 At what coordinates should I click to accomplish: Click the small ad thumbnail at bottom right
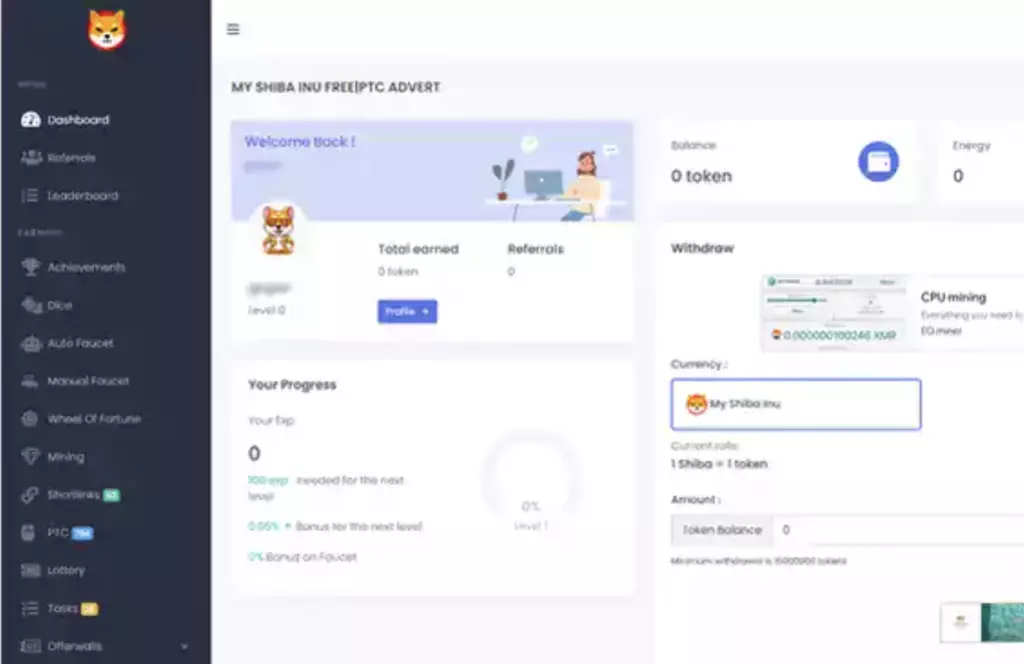point(982,622)
